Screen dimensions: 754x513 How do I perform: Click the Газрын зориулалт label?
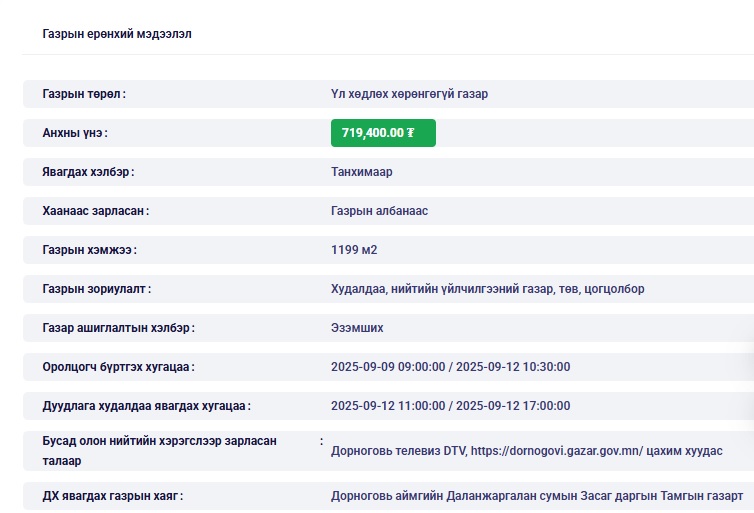click(97, 289)
